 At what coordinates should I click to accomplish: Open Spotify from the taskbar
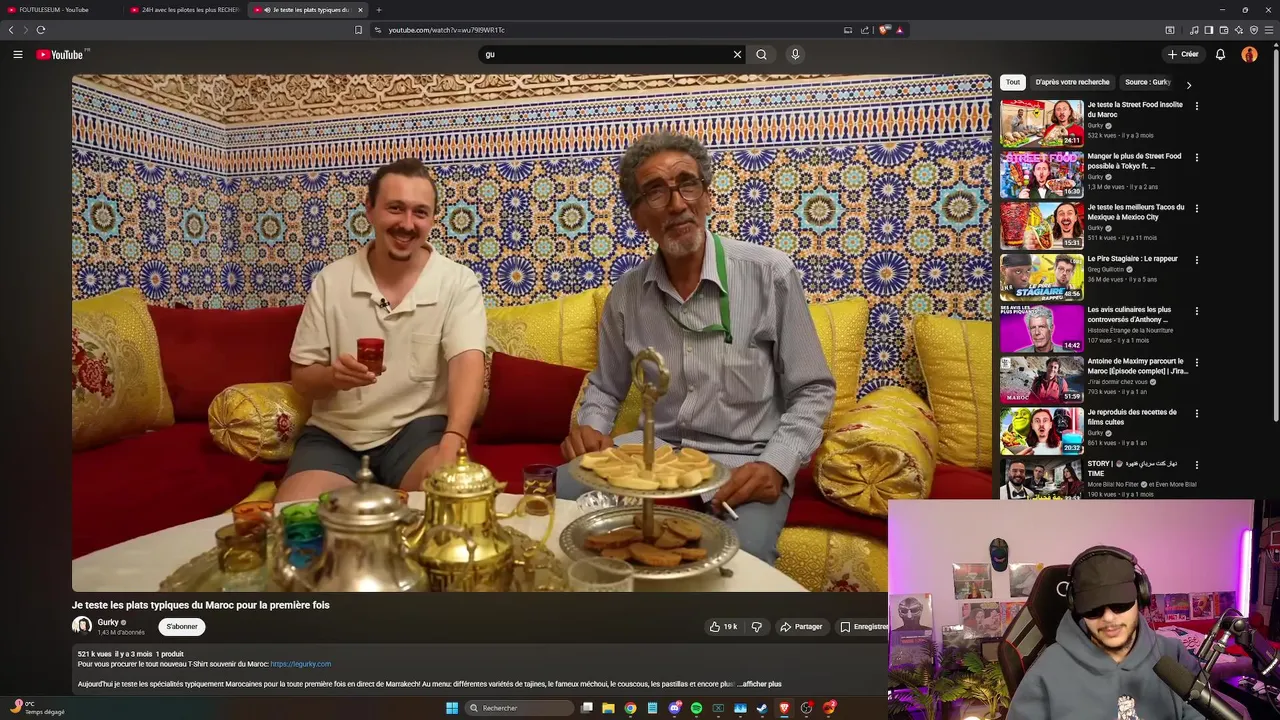[x=697, y=708]
